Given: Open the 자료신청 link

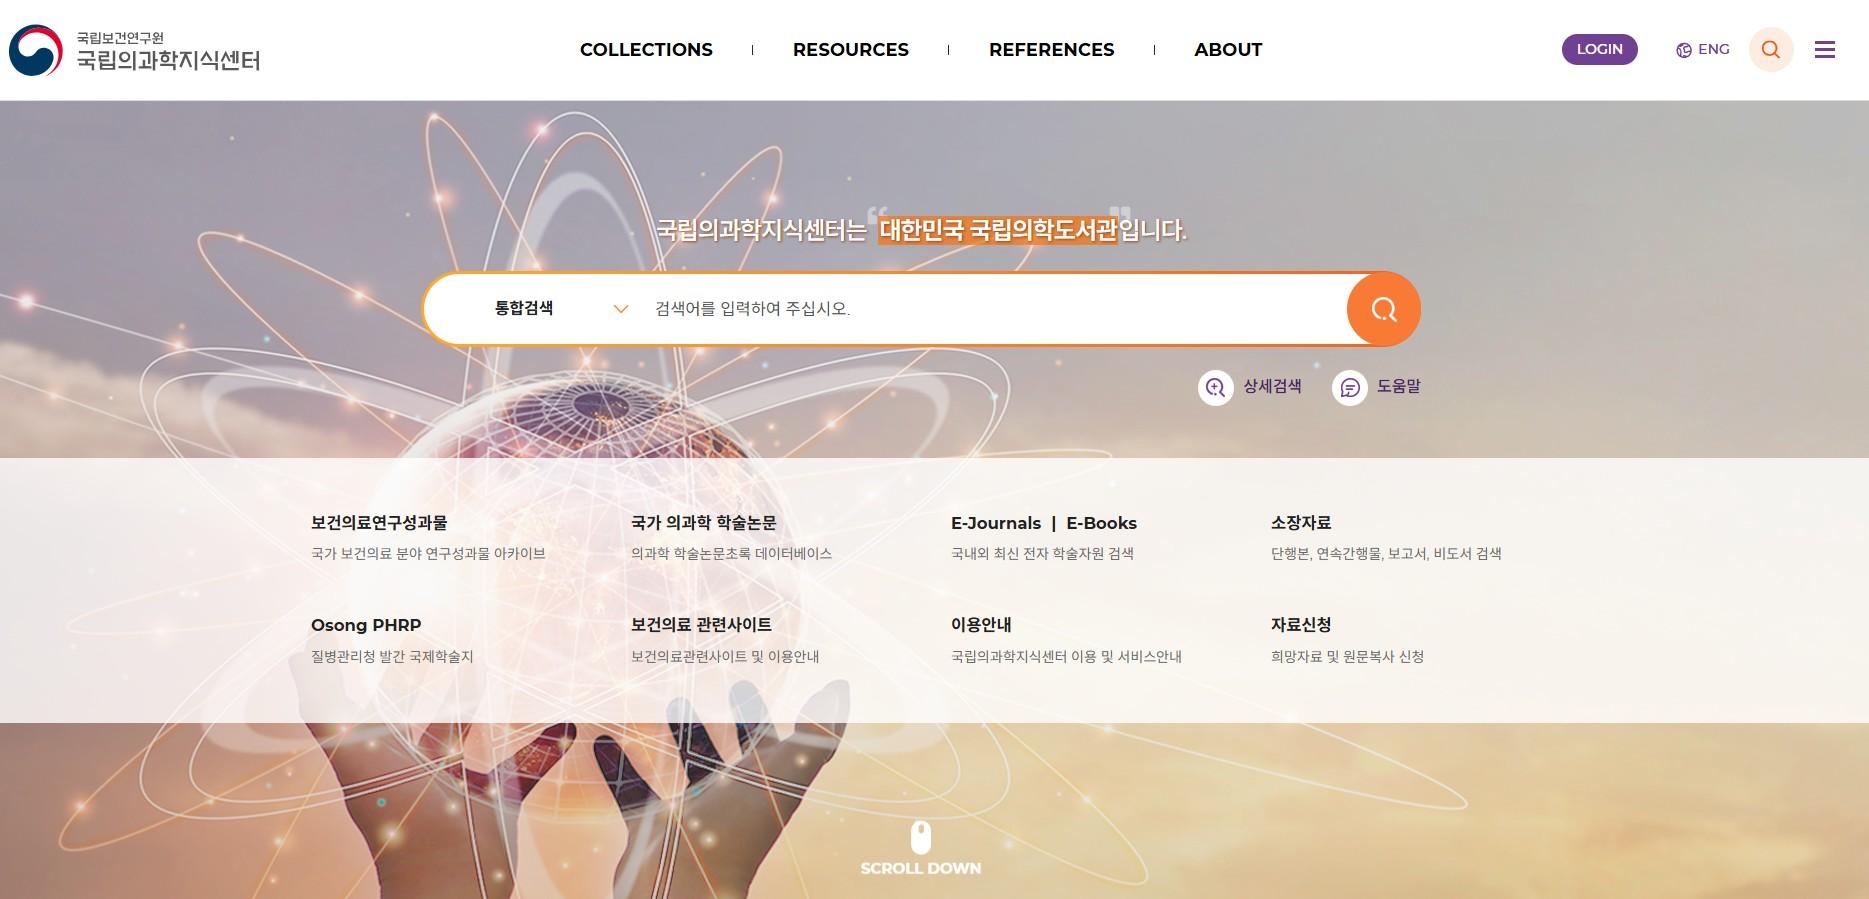Looking at the screenshot, I should (1301, 625).
